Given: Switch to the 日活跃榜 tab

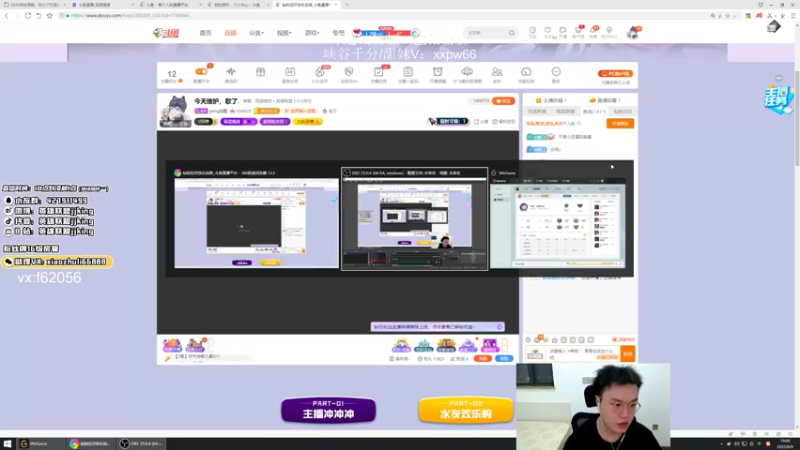Looking at the screenshot, I should pos(537,111).
